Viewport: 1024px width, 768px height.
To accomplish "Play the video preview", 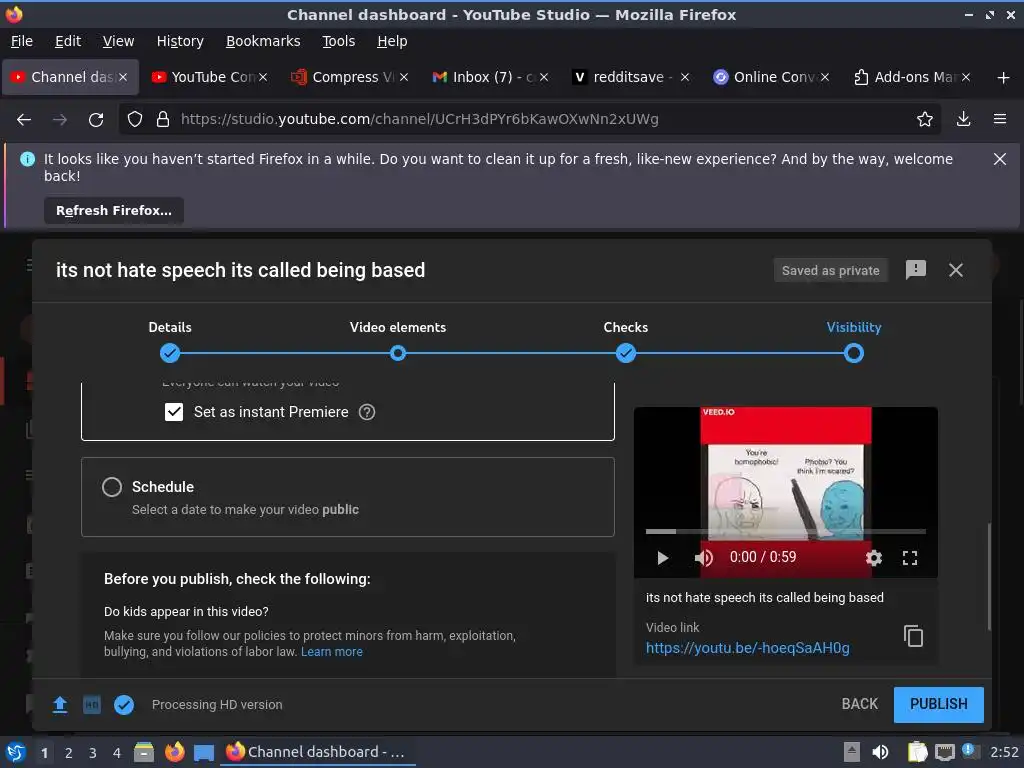I will (x=662, y=558).
